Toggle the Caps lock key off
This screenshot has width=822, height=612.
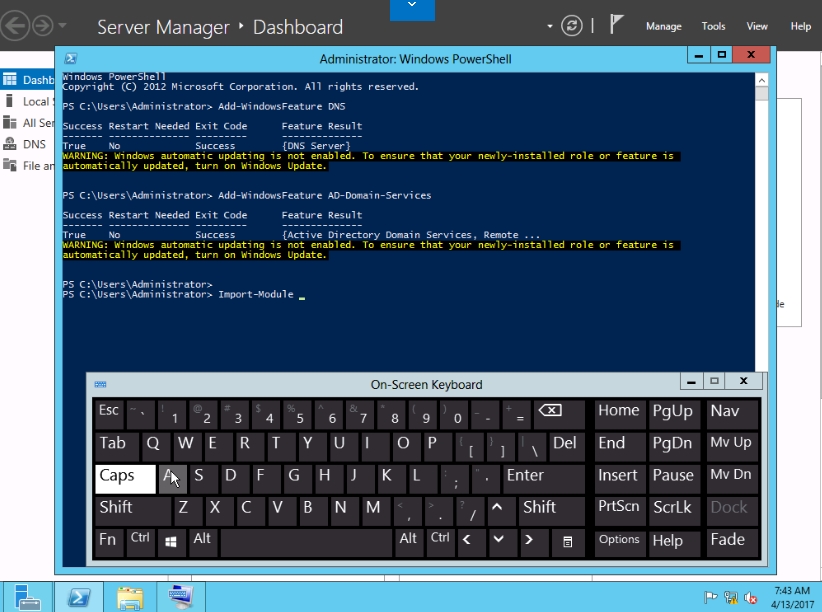tap(125, 476)
